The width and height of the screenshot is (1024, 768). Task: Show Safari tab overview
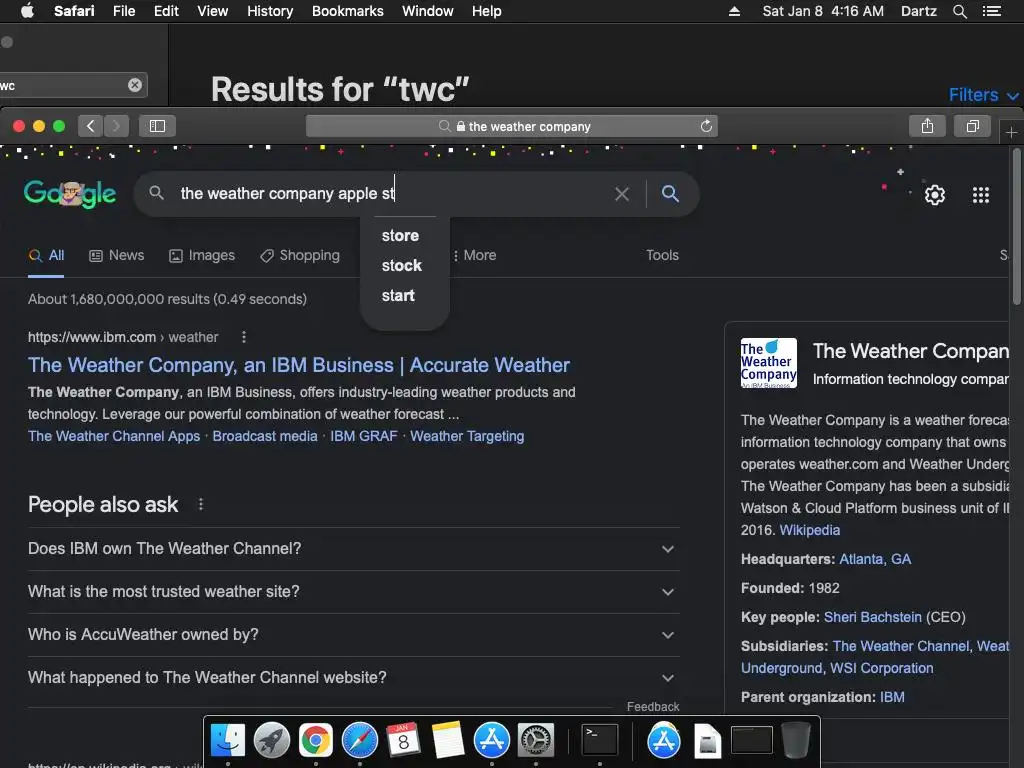pyautogui.click(x=973, y=126)
